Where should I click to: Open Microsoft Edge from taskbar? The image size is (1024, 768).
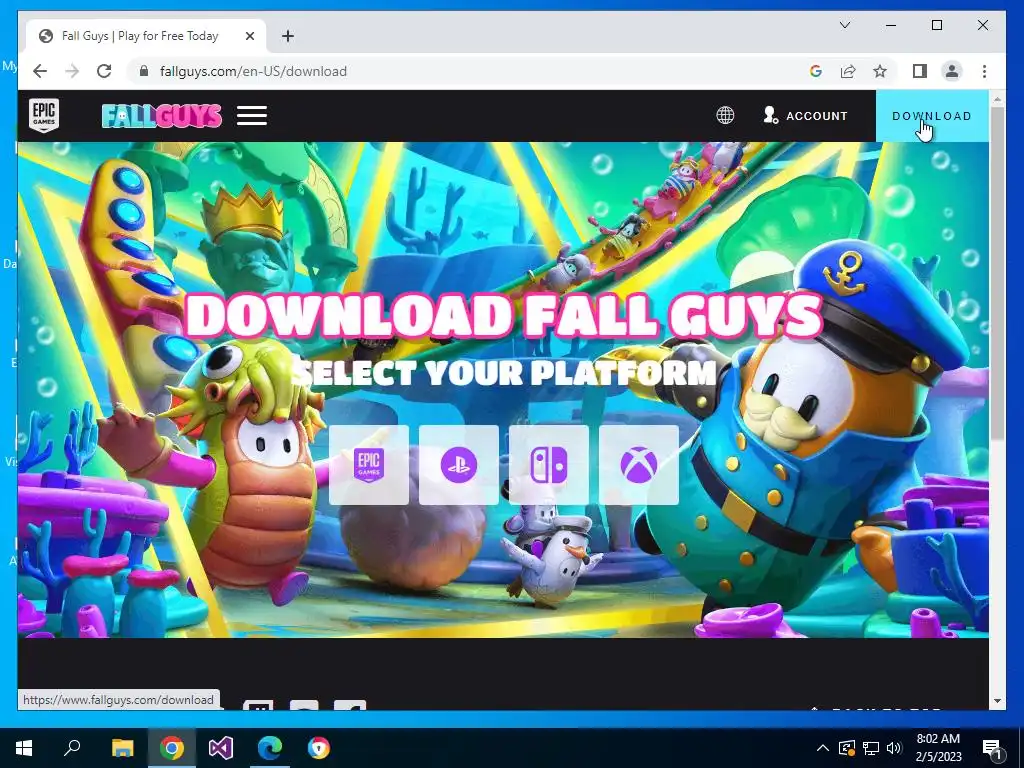pos(270,748)
